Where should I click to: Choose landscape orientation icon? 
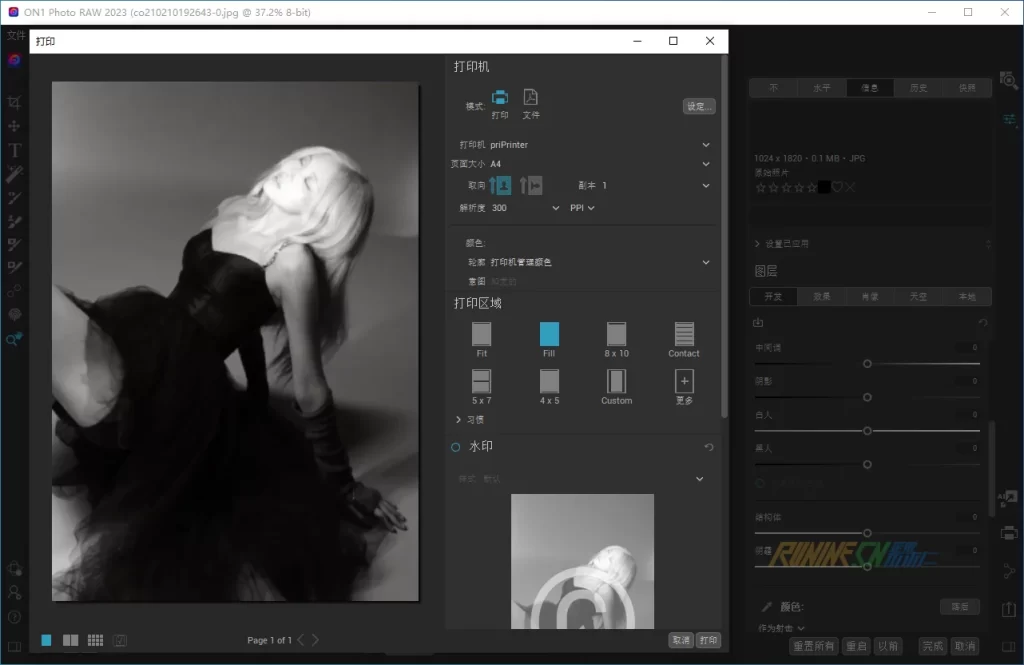coord(531,185)
